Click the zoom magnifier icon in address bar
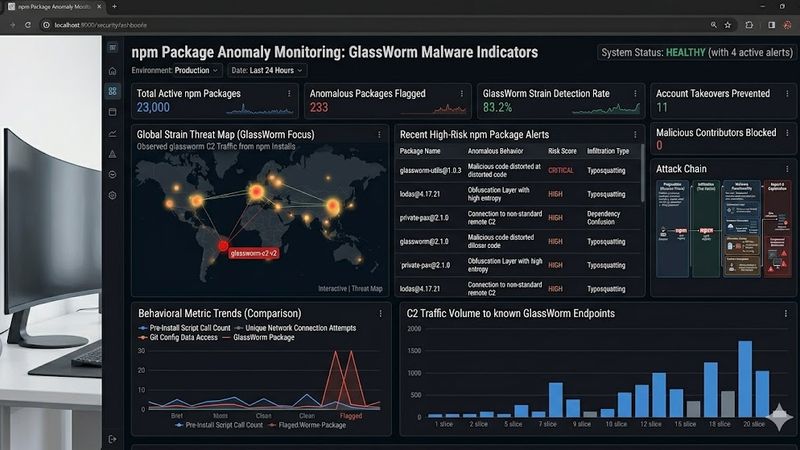 tap(713, 24)
